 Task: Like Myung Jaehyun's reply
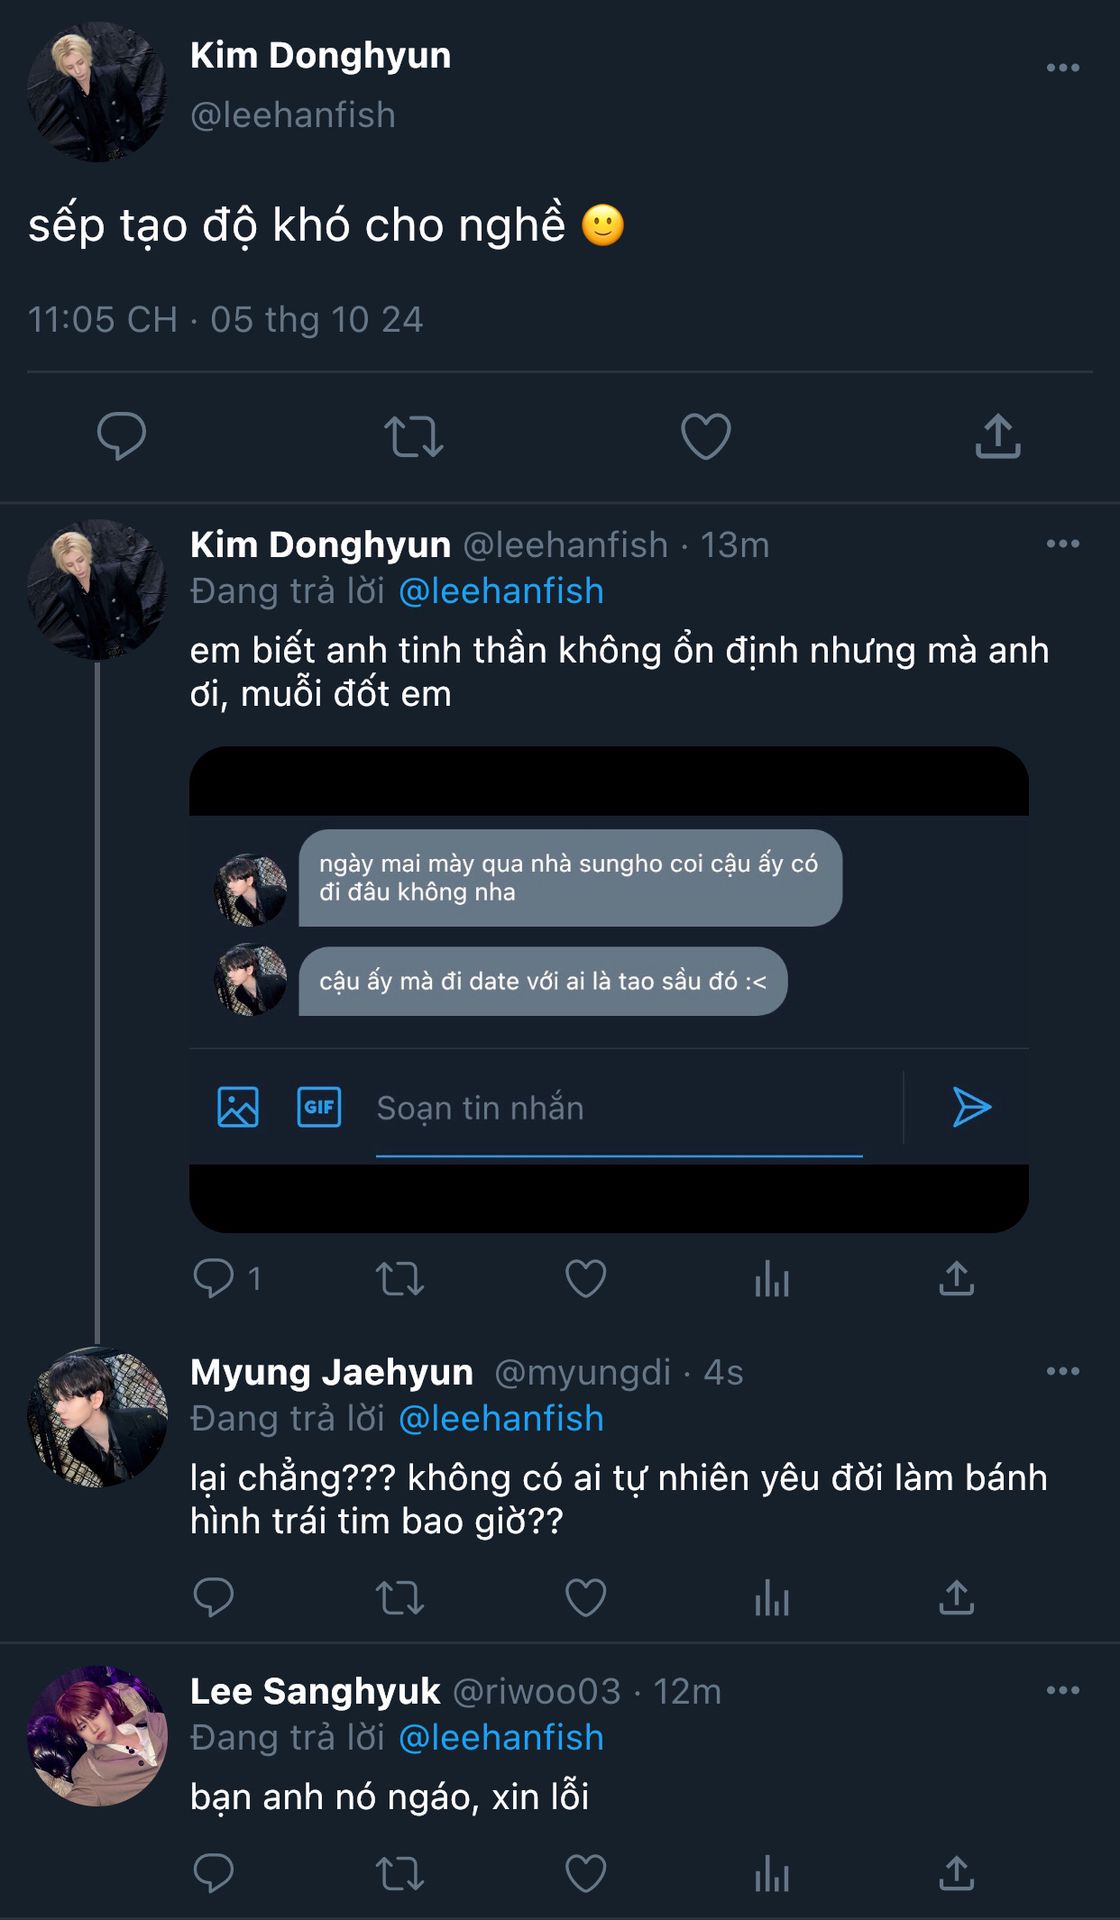pos(586,1598)
